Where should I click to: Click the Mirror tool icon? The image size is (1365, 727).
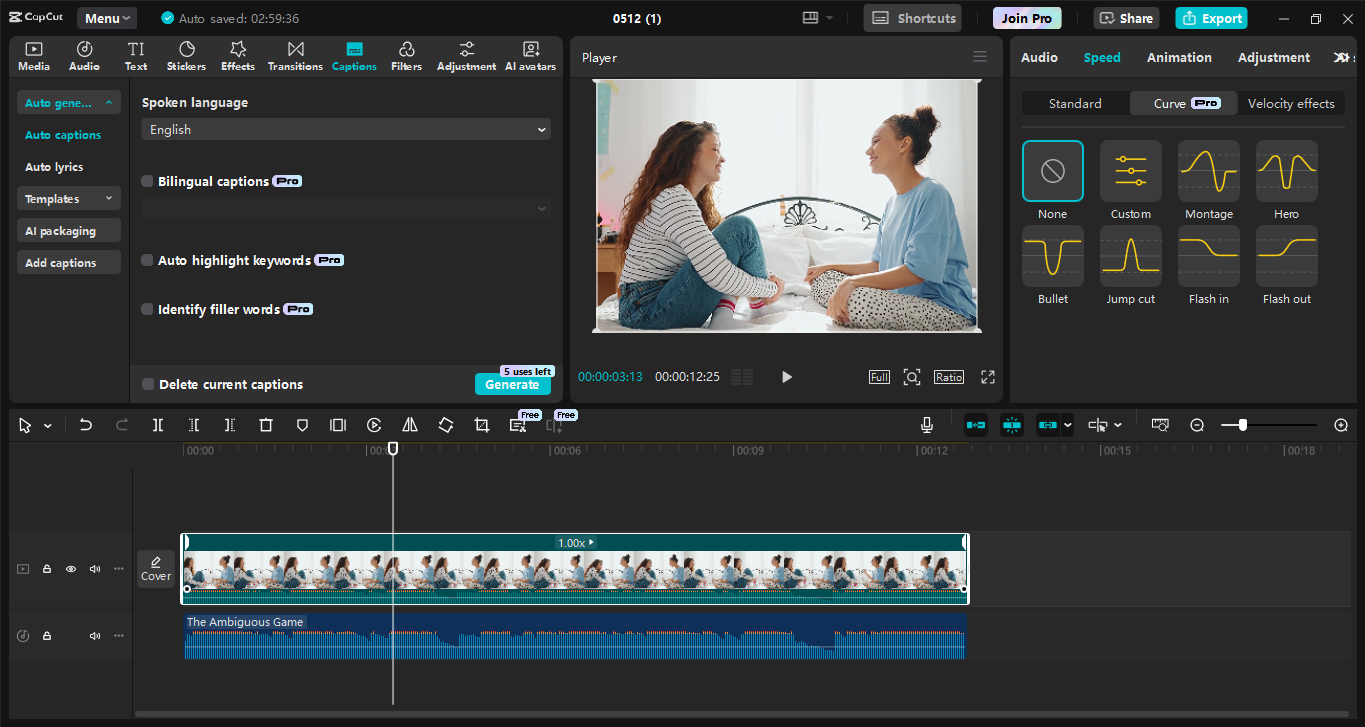[x=409, y=424]
